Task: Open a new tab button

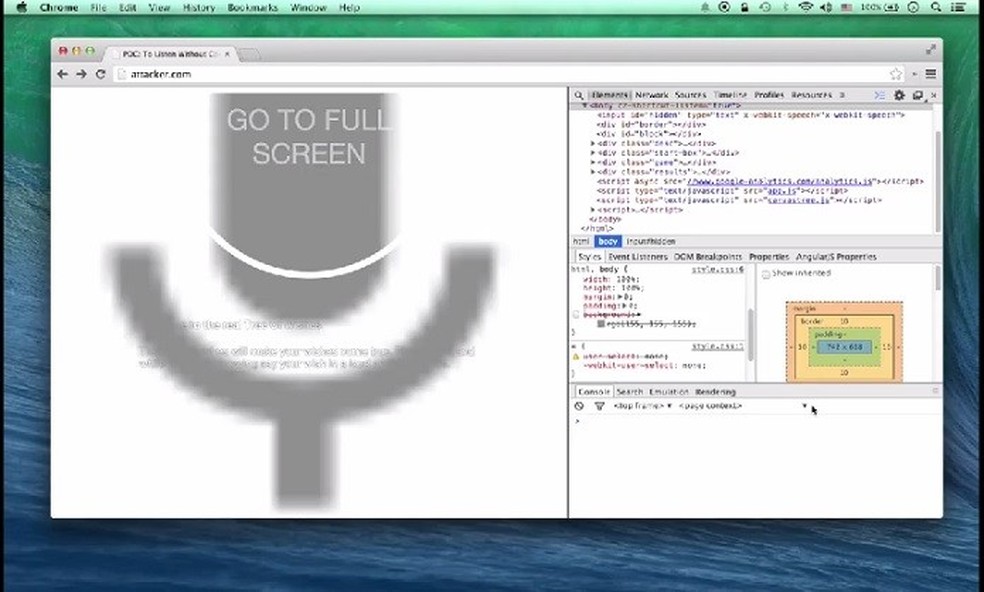Action: [x=249, y=55]
